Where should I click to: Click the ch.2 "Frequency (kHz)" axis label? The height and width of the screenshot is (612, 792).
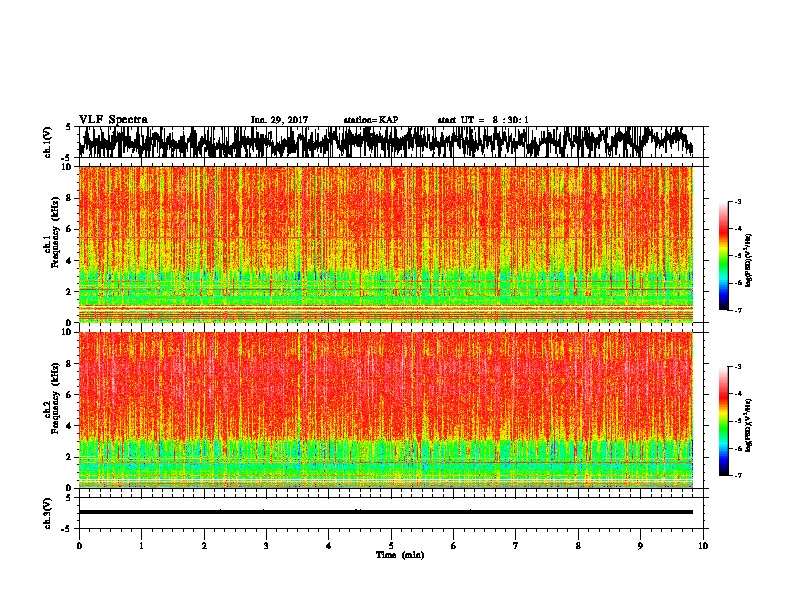(x=55, y=398)
